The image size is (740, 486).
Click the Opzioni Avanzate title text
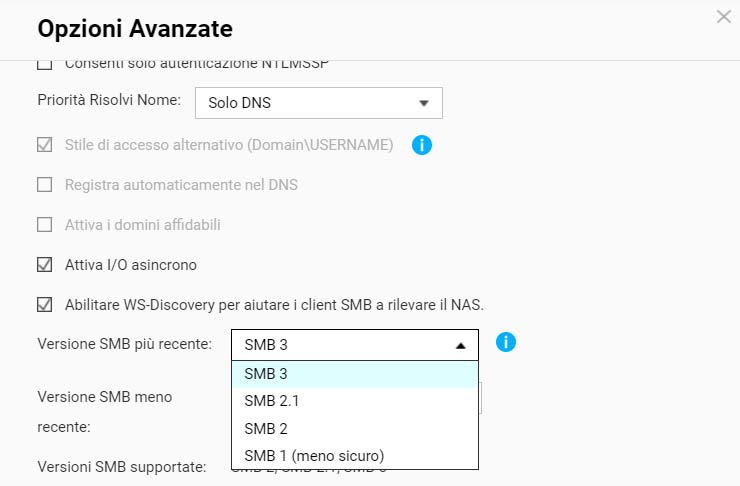134,29
